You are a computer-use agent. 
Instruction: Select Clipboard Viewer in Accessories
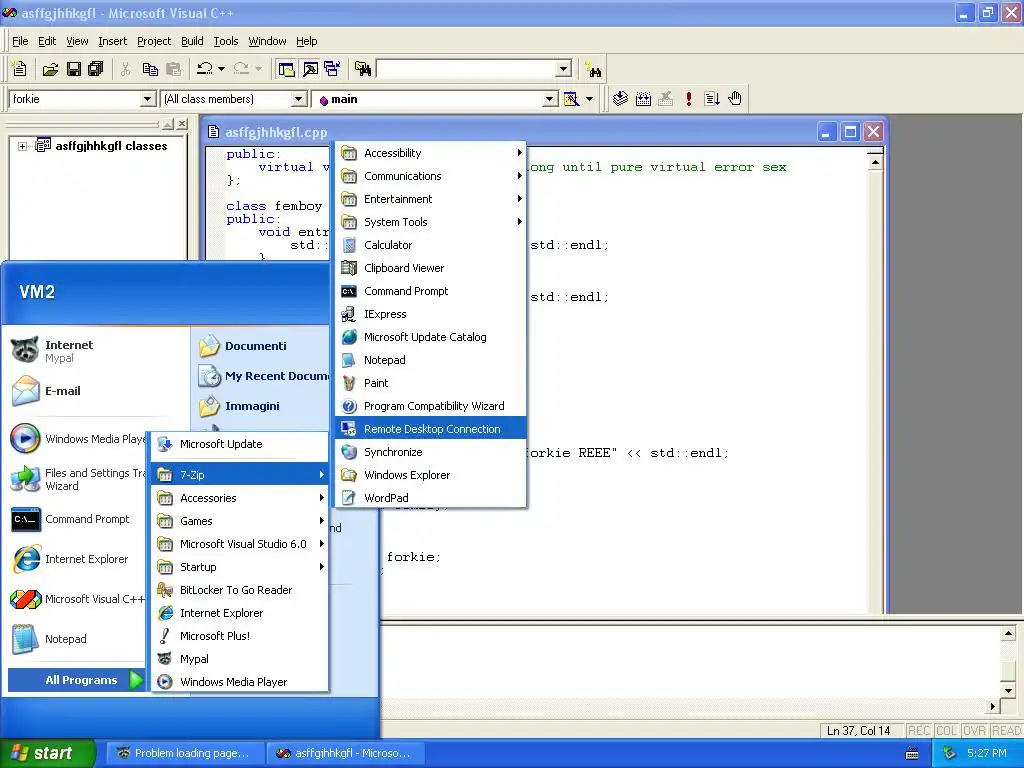(x=430, y=268)
